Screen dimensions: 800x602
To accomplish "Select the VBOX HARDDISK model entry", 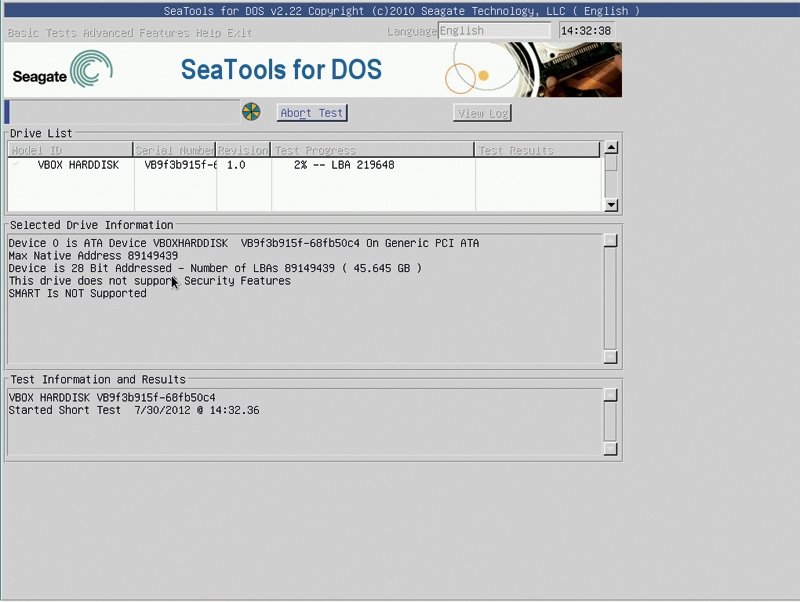I will (78, 165).
